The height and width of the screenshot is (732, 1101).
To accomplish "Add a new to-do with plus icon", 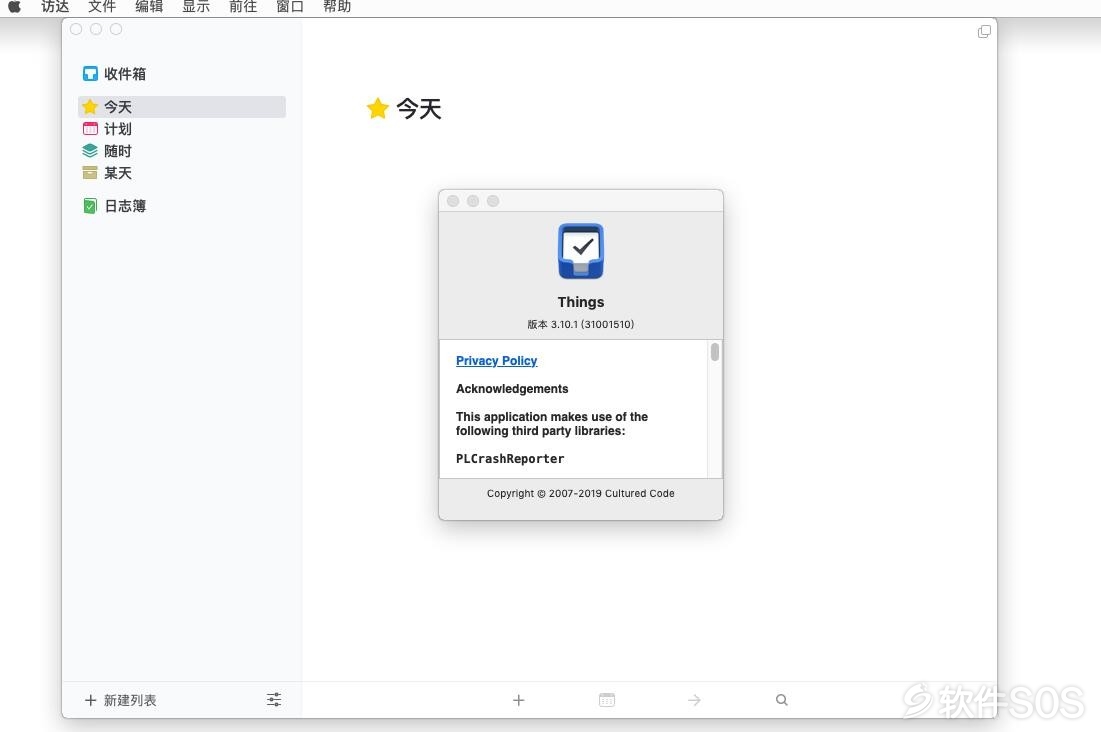I will click(518, 700).
